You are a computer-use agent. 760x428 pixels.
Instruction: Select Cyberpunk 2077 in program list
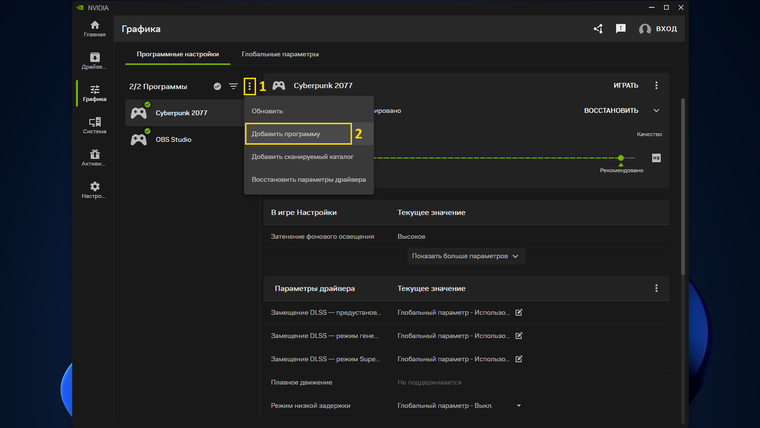tap(185, 113)
